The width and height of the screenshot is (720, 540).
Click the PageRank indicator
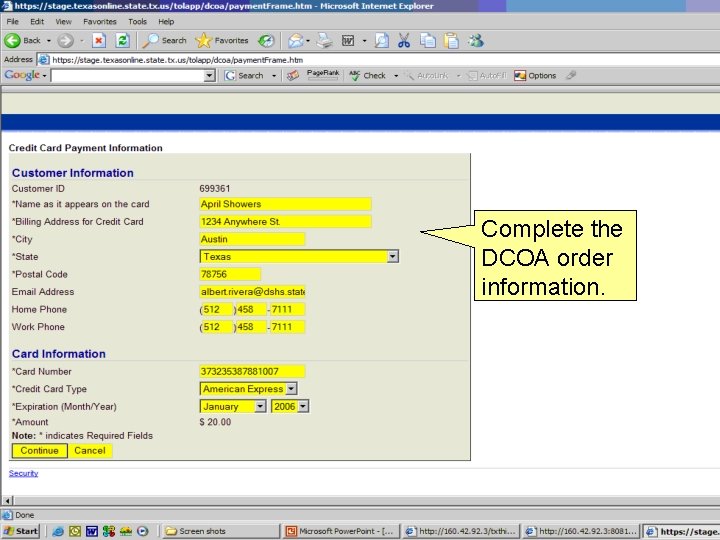323,75
